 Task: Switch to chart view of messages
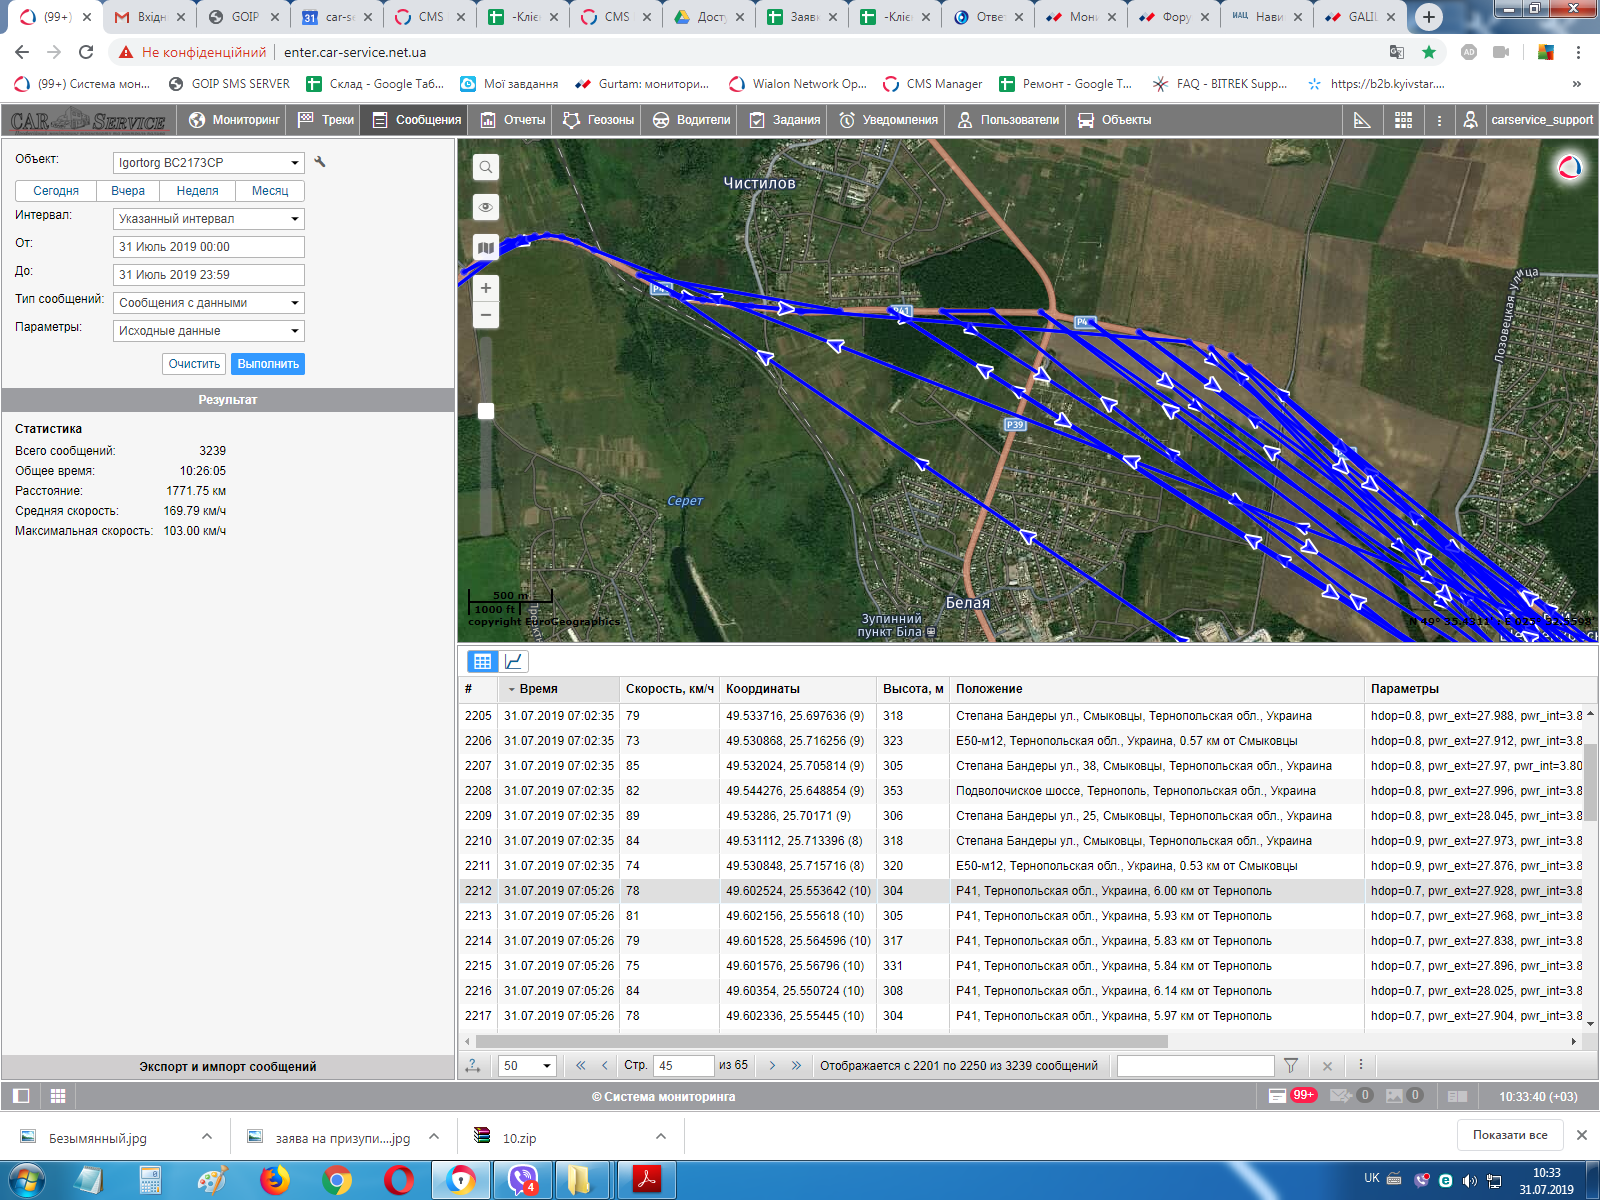click(x=514, y=661)
